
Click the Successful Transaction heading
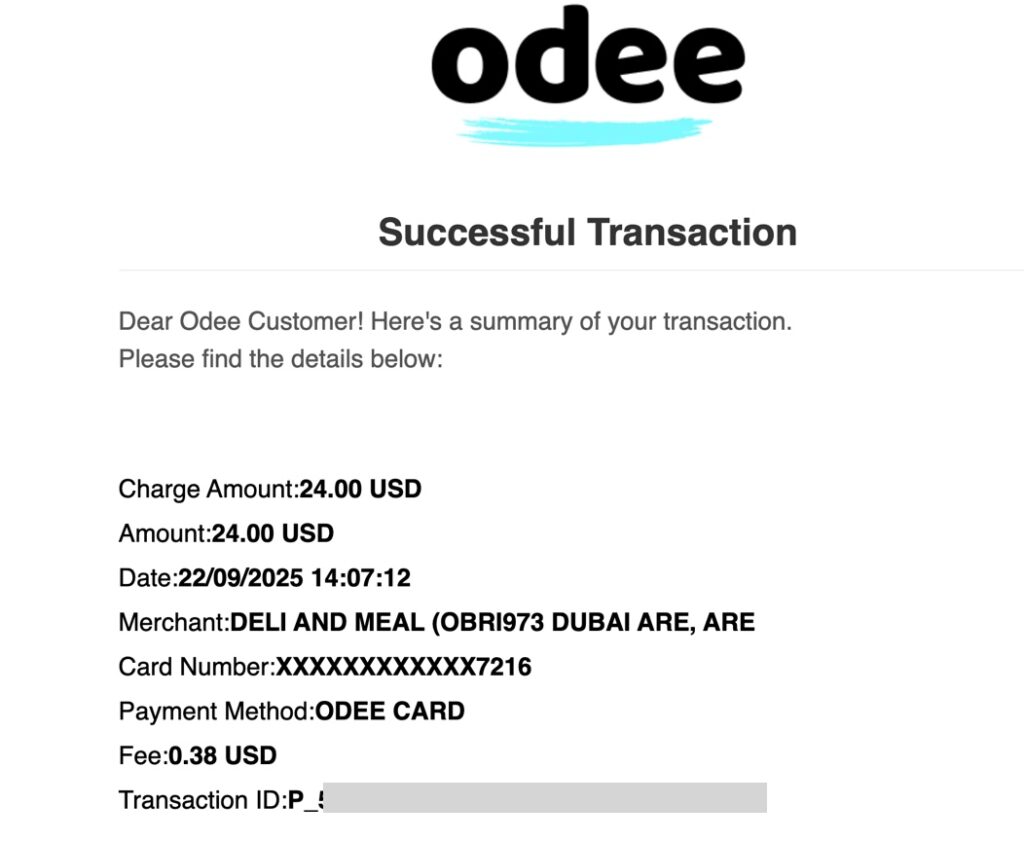587,232
